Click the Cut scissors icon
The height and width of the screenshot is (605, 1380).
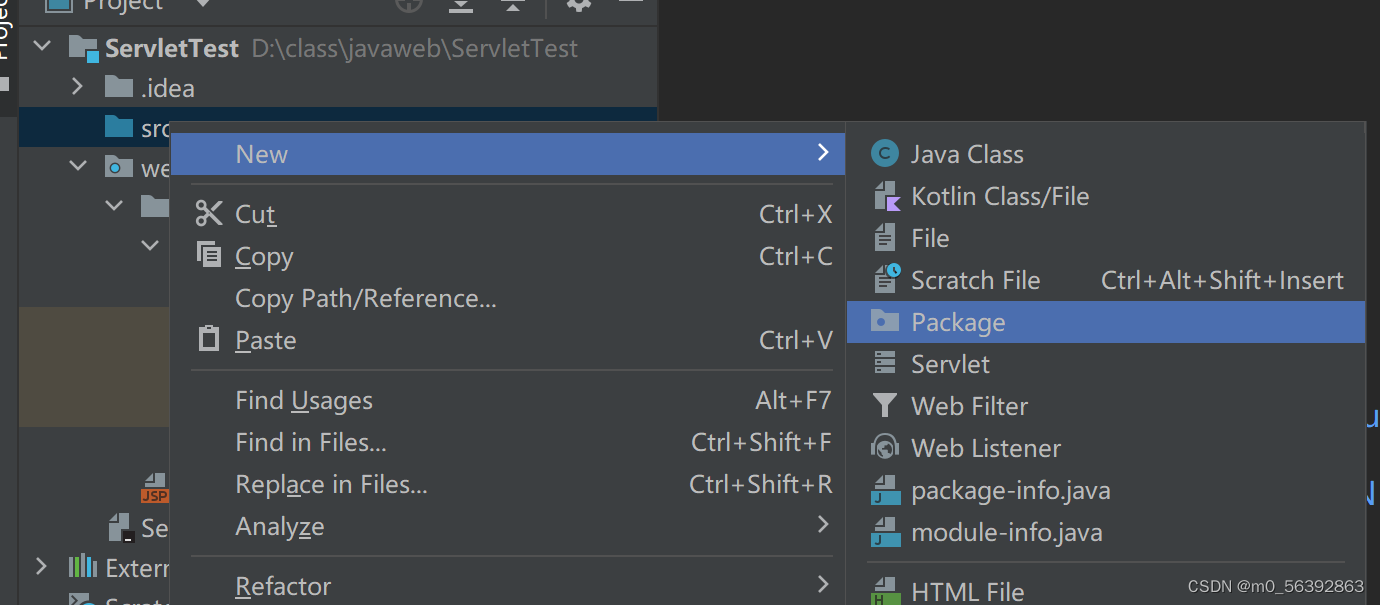(x=209, y=213)
